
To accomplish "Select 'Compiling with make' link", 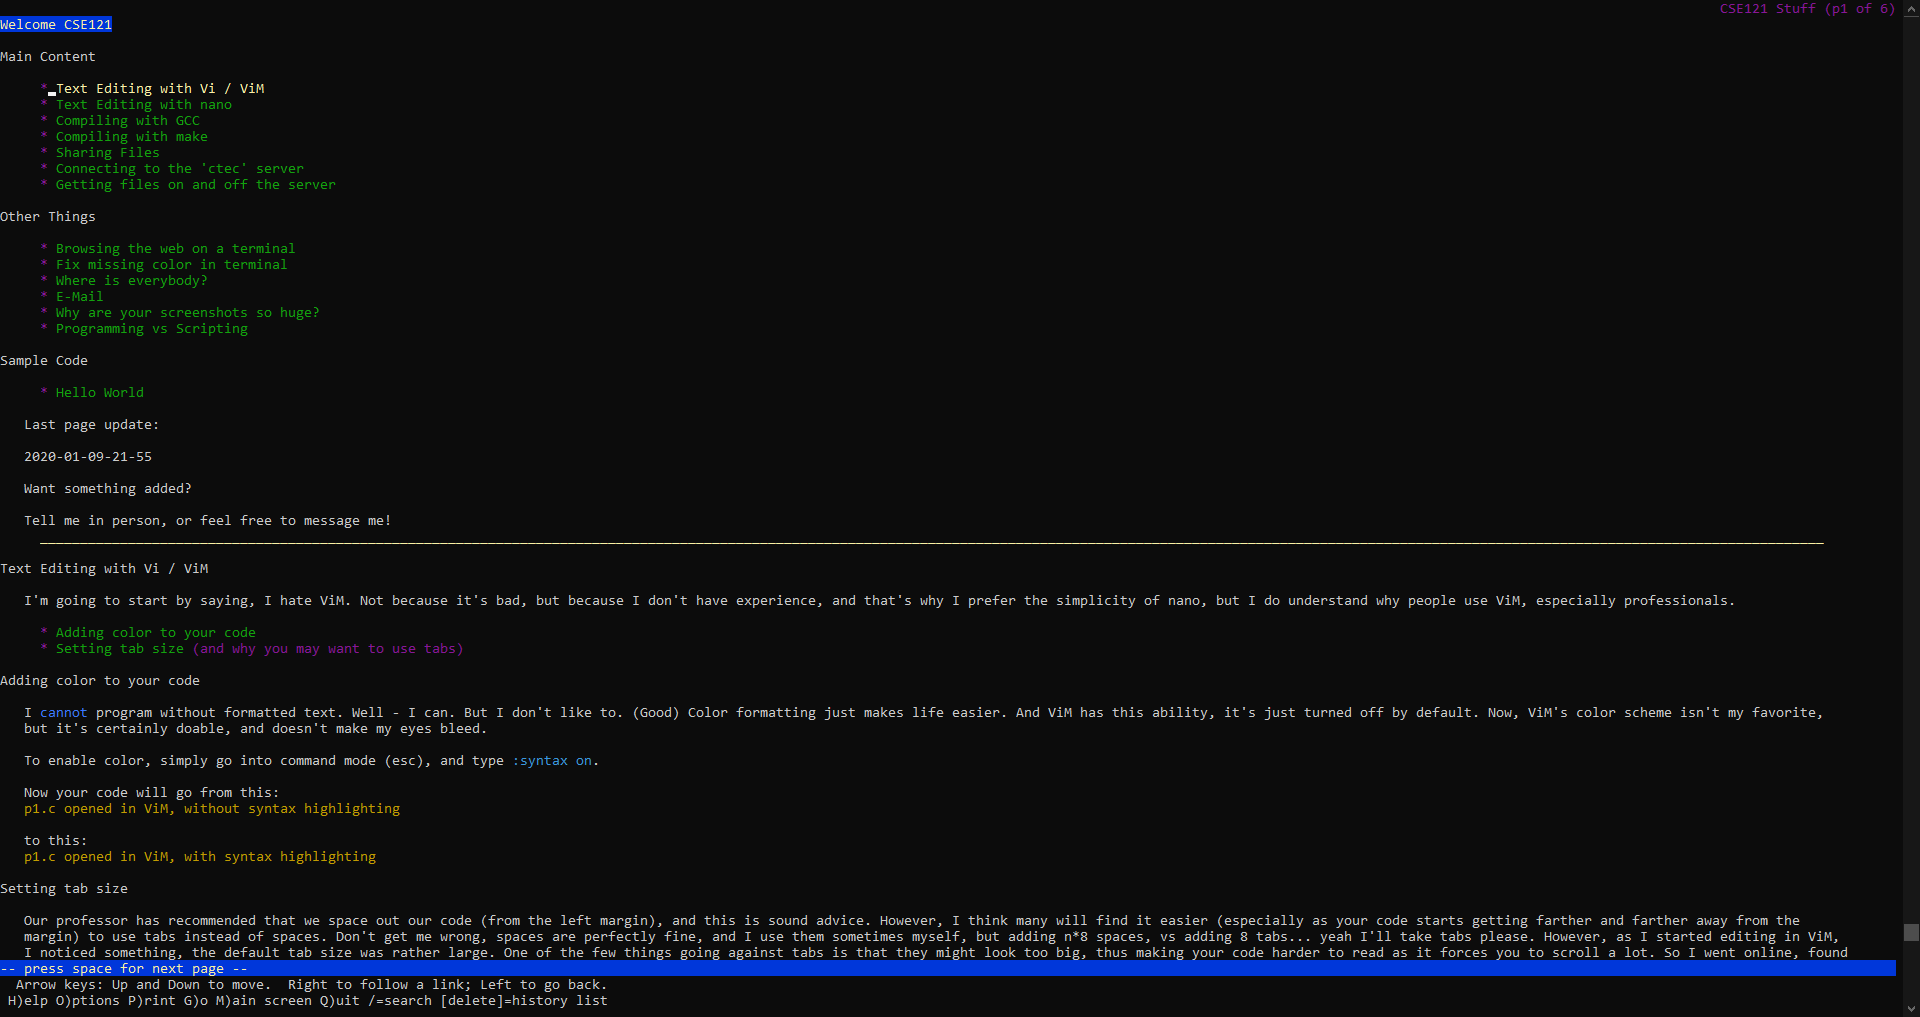I will pos(132,137).
